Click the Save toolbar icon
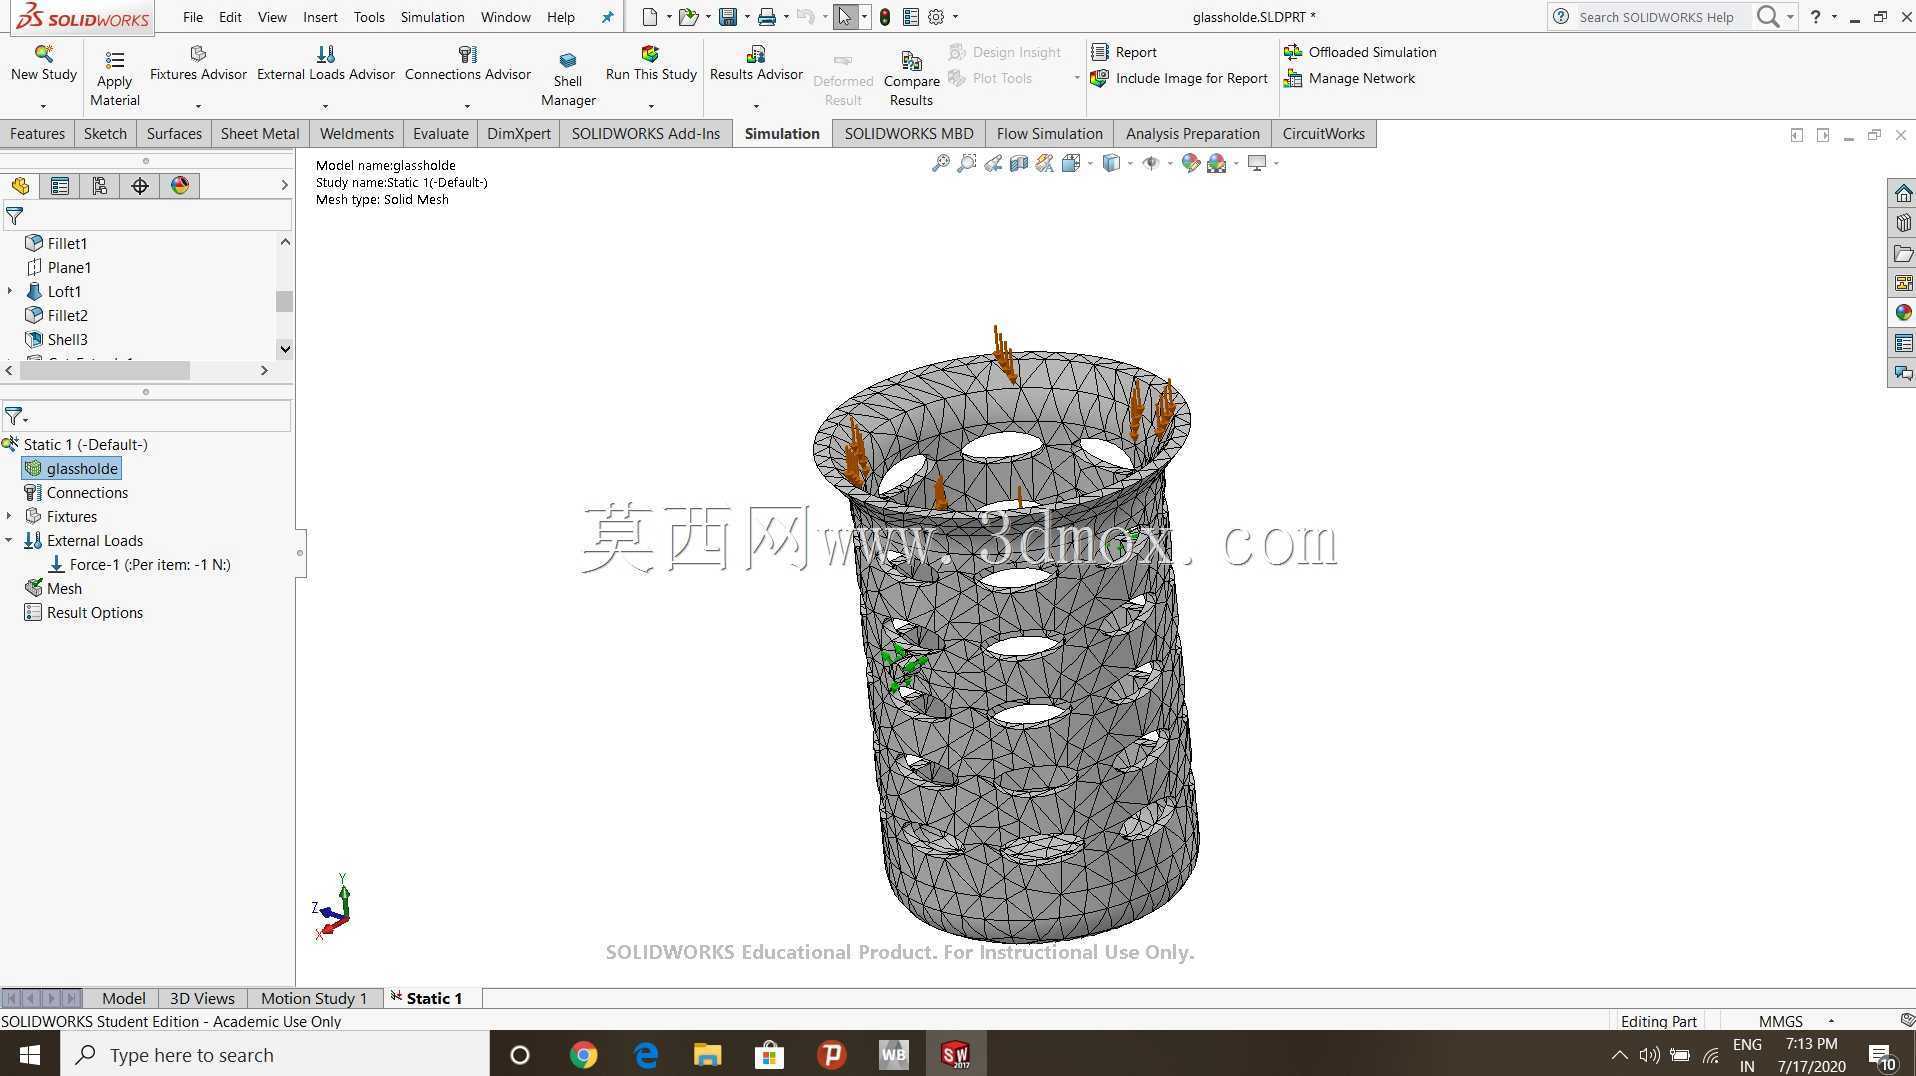Viewport: 1916px width, 1076px height. coord(728,17)
